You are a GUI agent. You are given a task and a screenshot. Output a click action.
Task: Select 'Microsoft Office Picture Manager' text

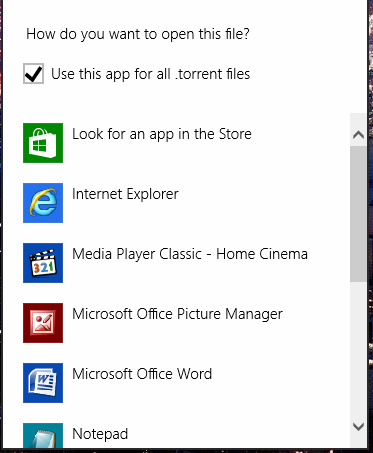[x=177, y=314]
